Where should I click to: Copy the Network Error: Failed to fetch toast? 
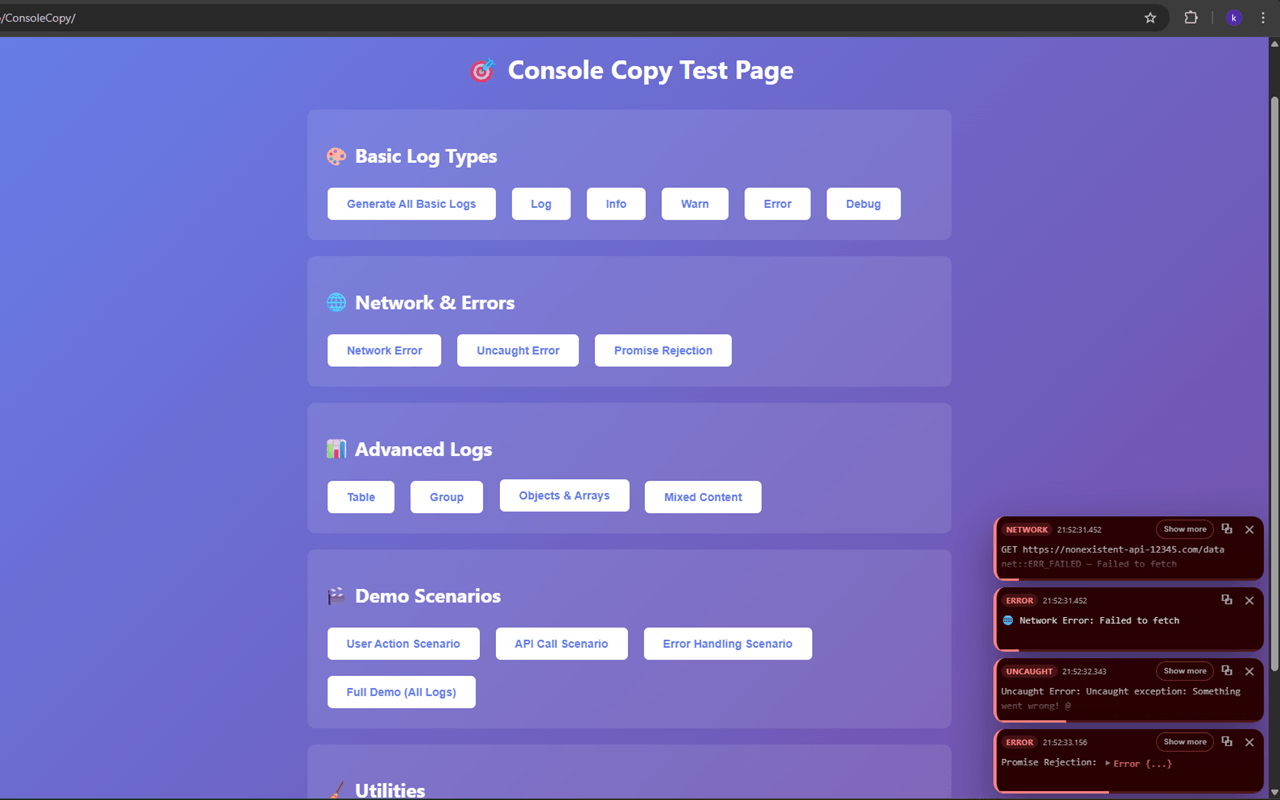pos(1227,600)
